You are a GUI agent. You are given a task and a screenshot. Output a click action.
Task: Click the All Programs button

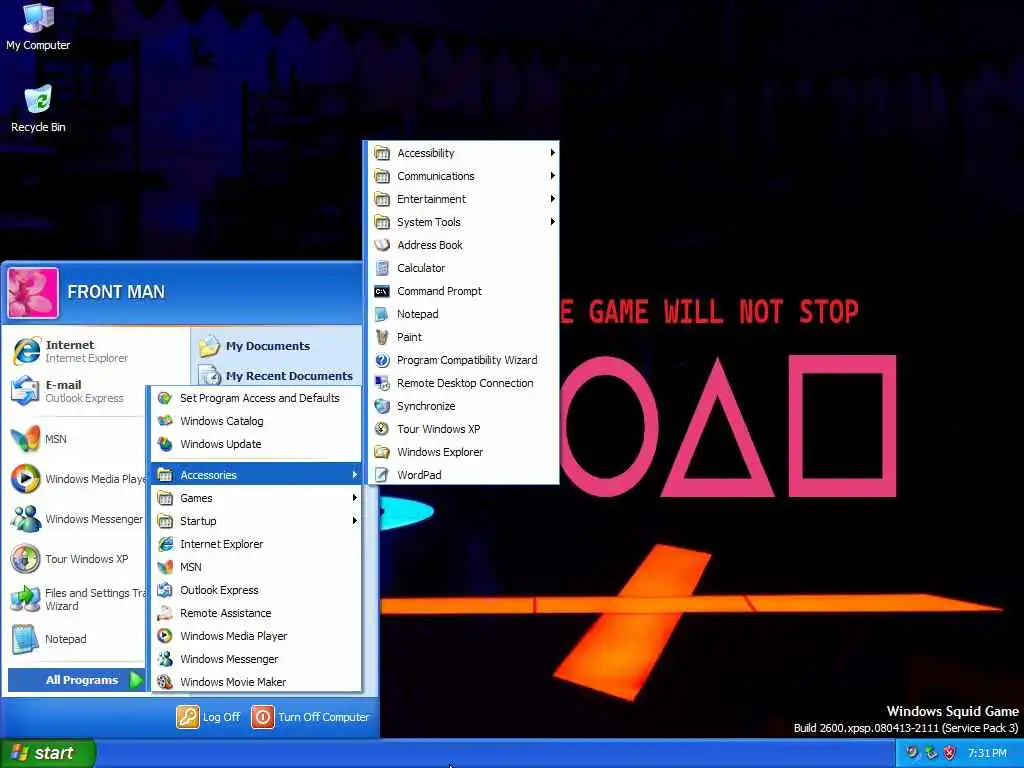[76, 680]
